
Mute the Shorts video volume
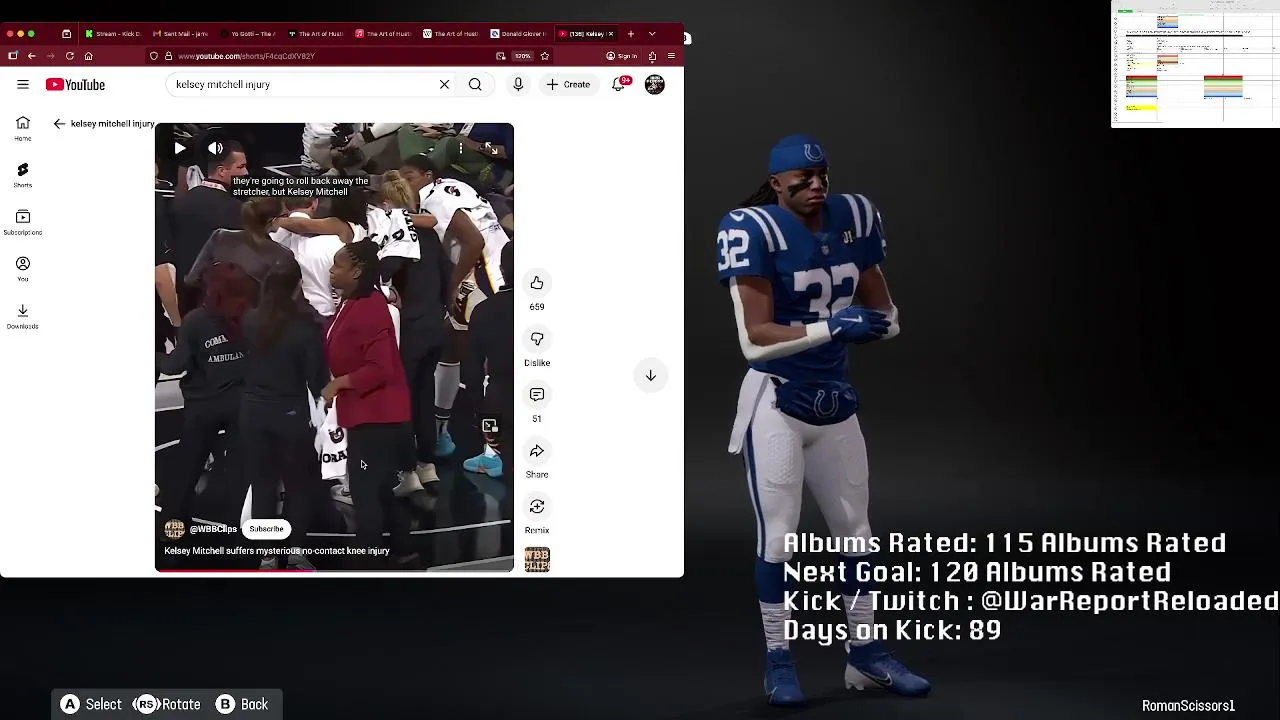click(x=215, y=148)
